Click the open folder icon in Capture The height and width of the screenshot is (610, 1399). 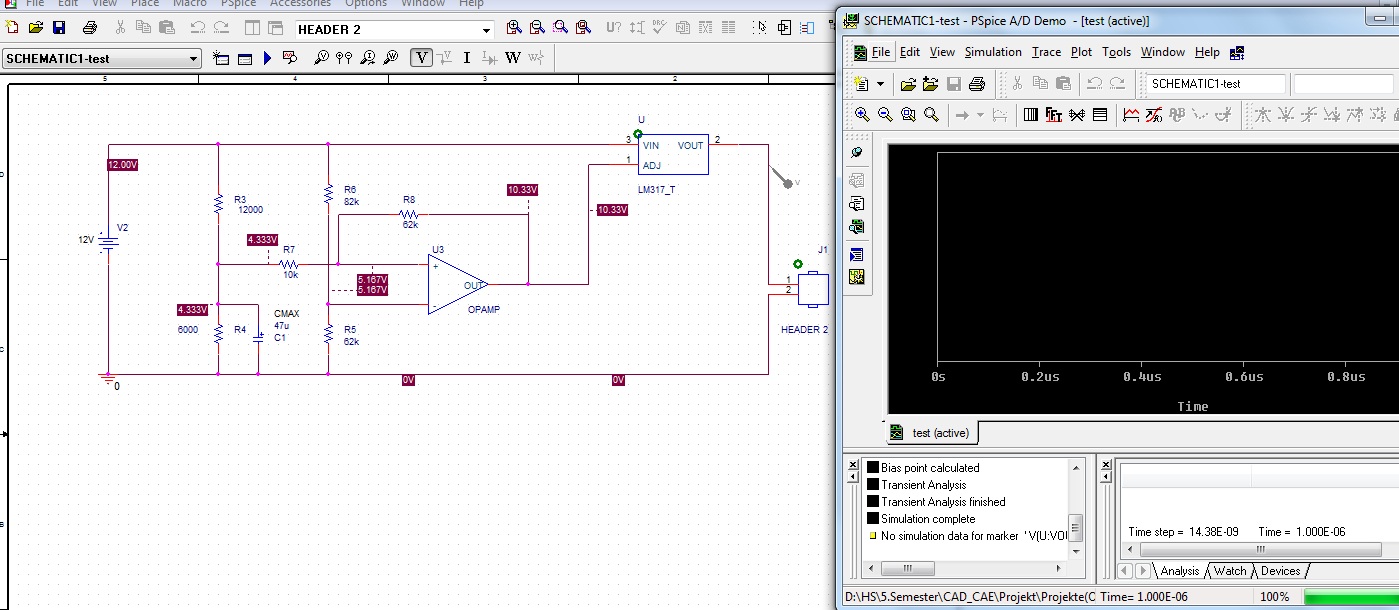(x=35, y=28)
